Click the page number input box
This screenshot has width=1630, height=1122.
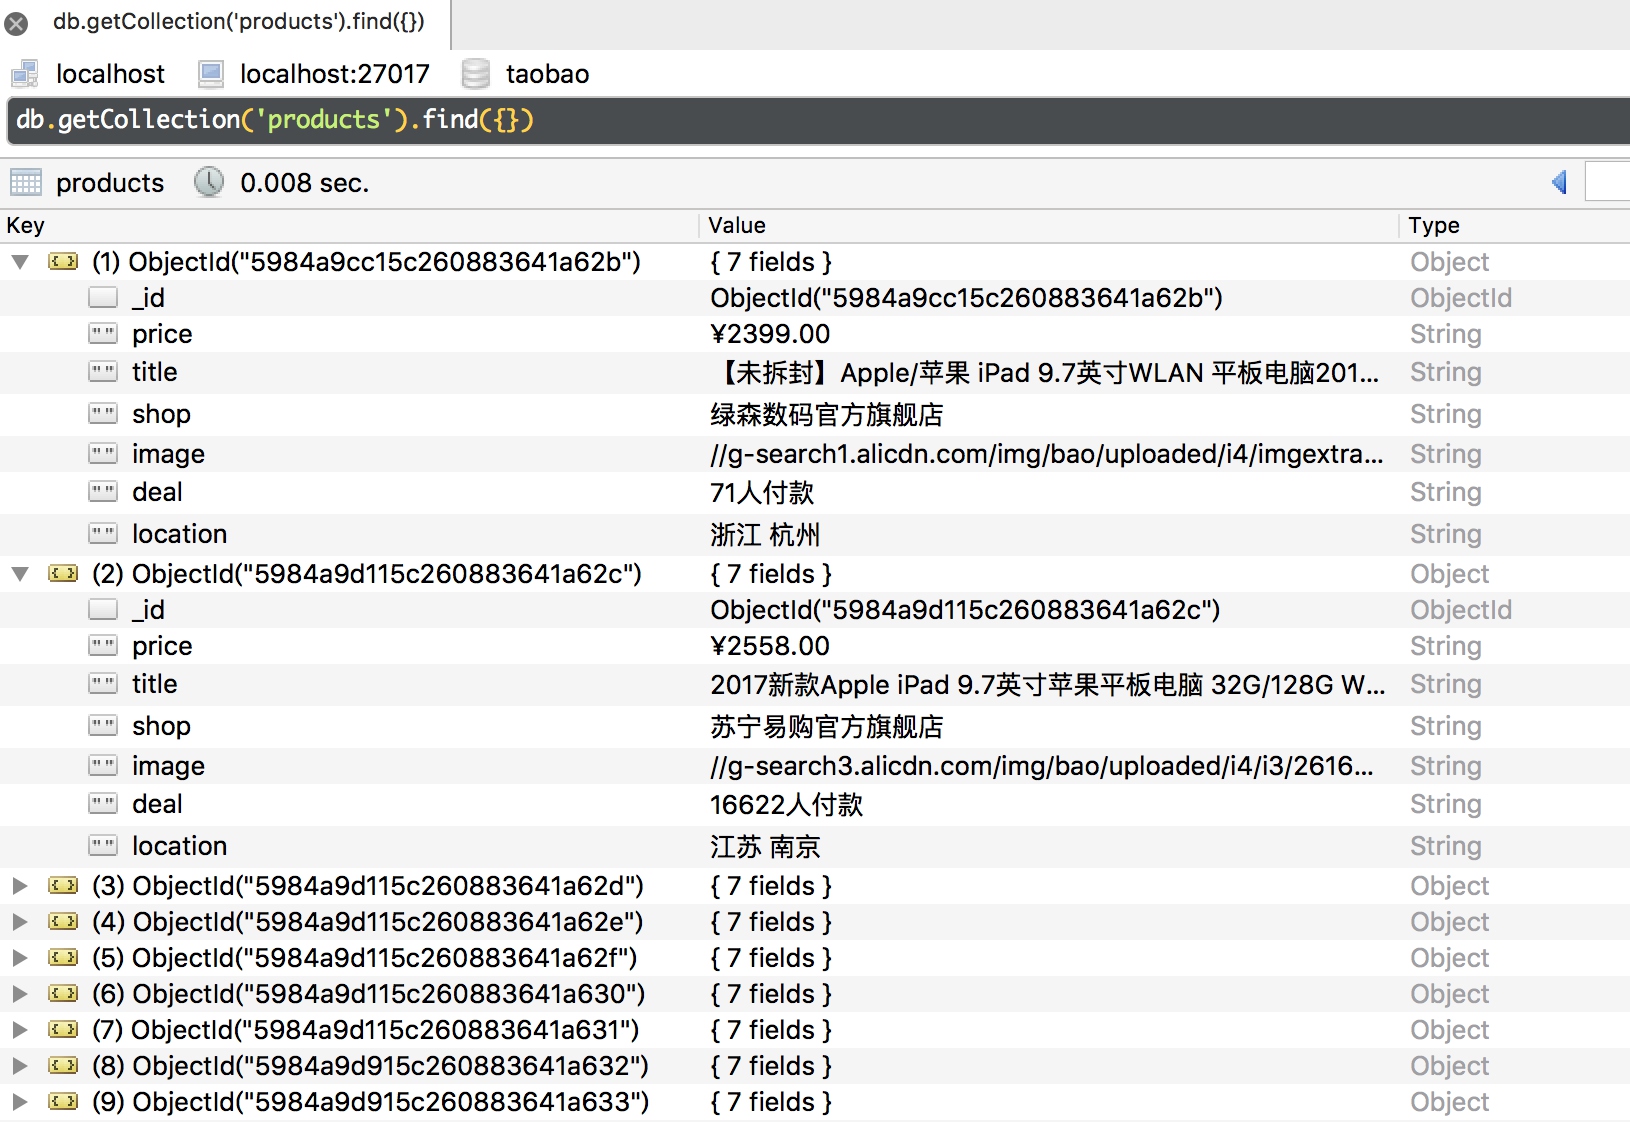coord(1608,182)
